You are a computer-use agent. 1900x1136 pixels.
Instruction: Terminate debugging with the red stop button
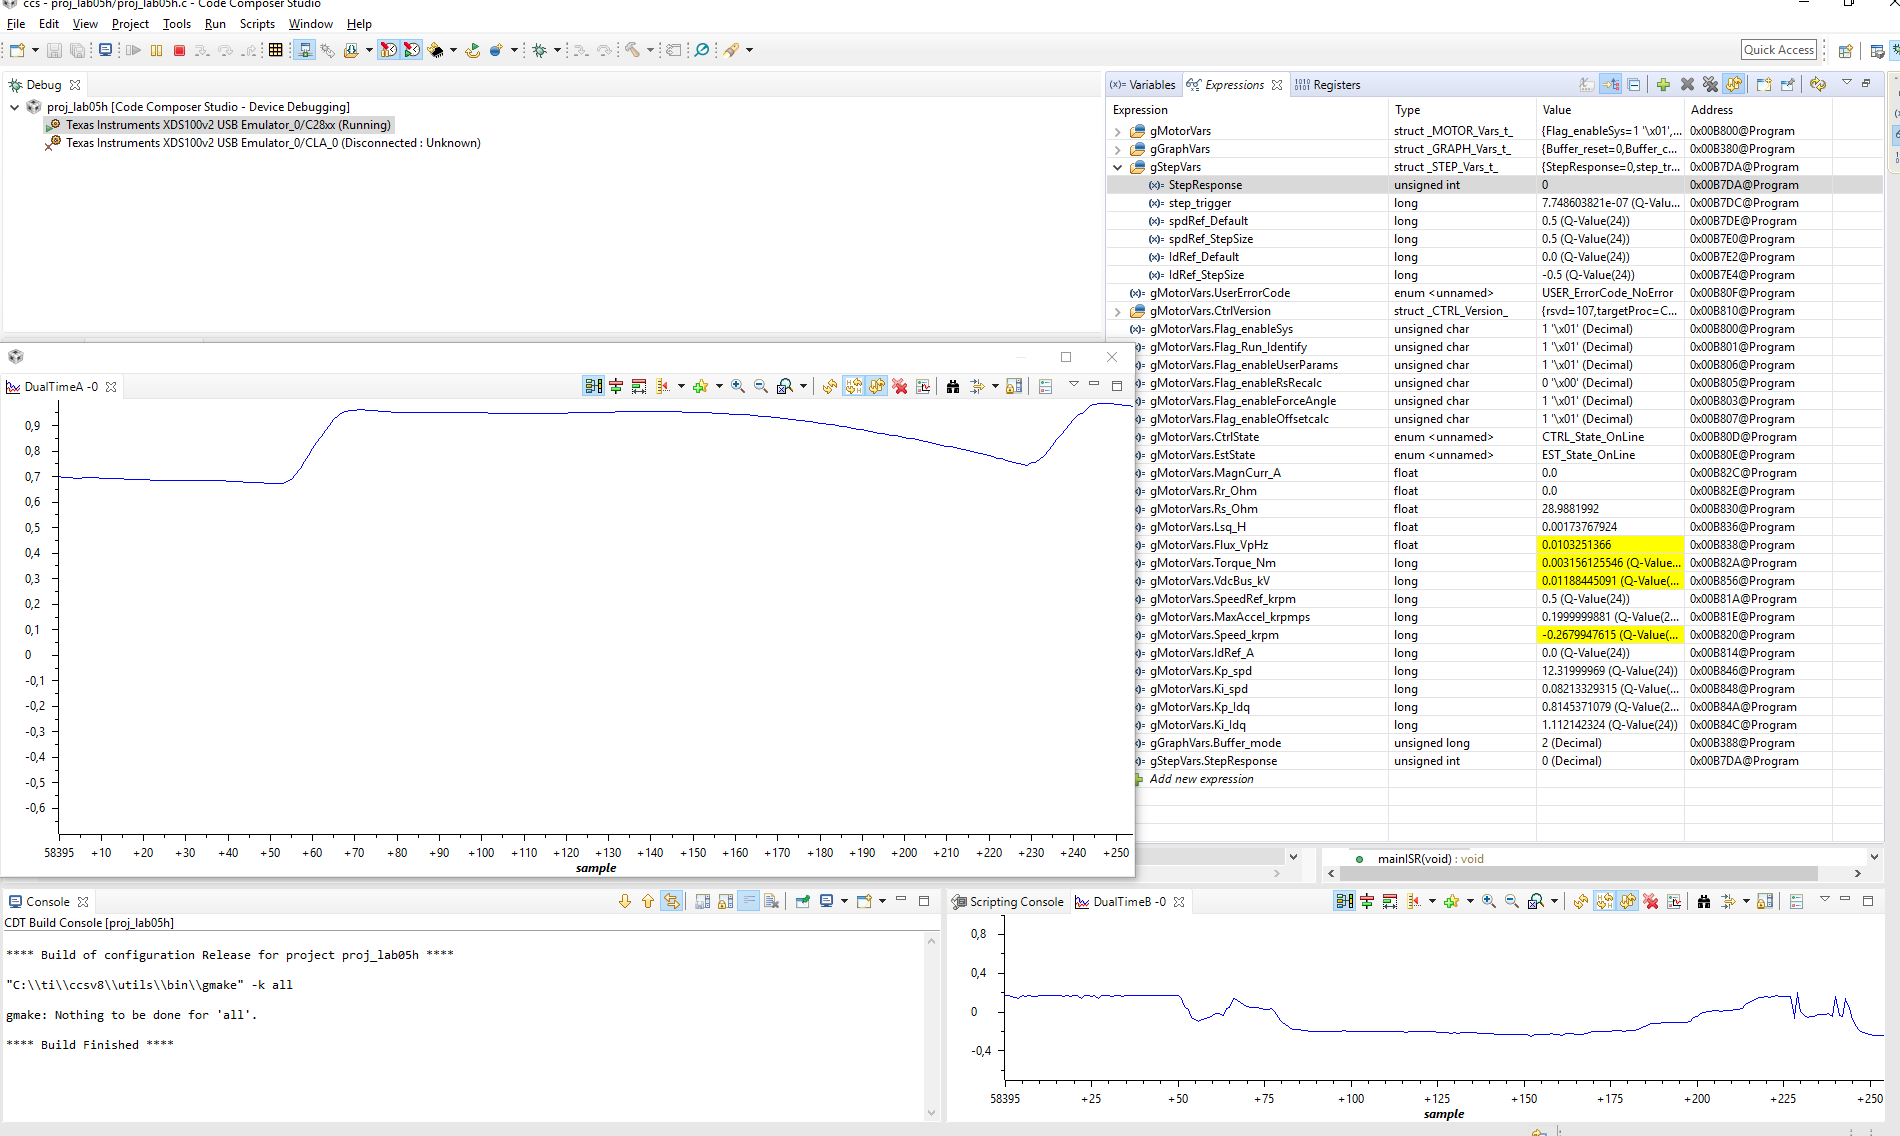tap(180, 50)
